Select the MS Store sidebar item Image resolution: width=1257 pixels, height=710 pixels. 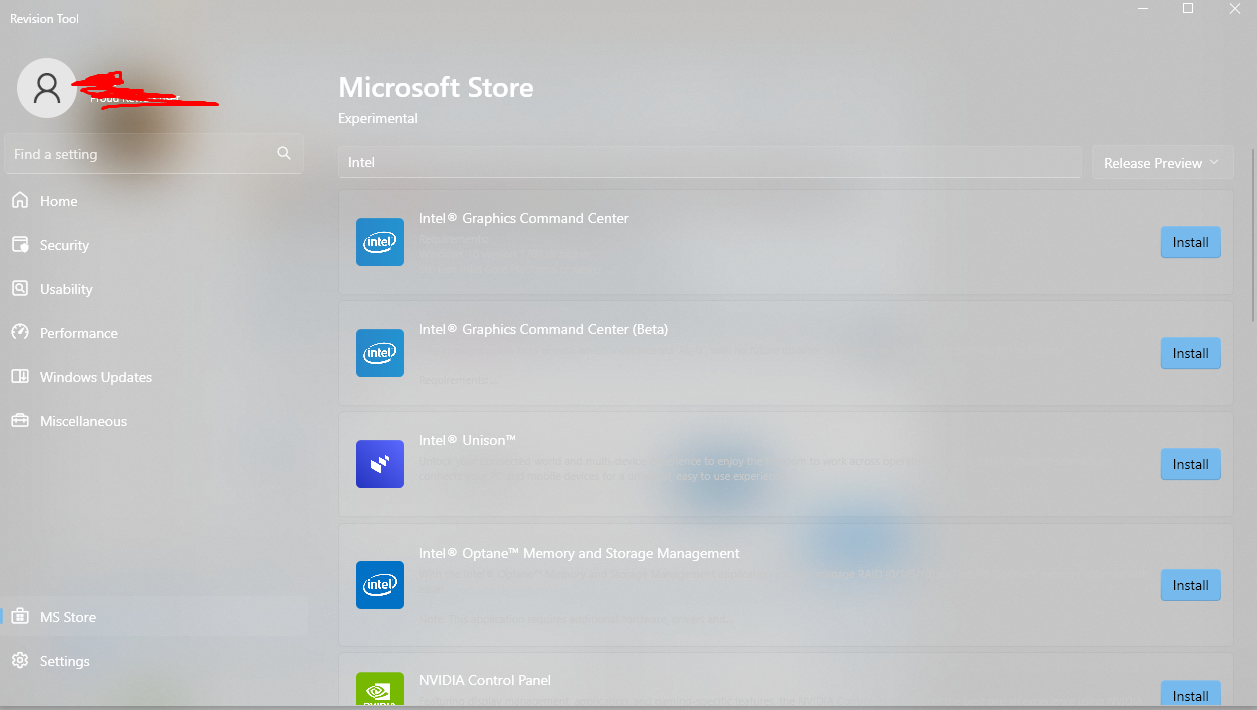tap(154, 617)
